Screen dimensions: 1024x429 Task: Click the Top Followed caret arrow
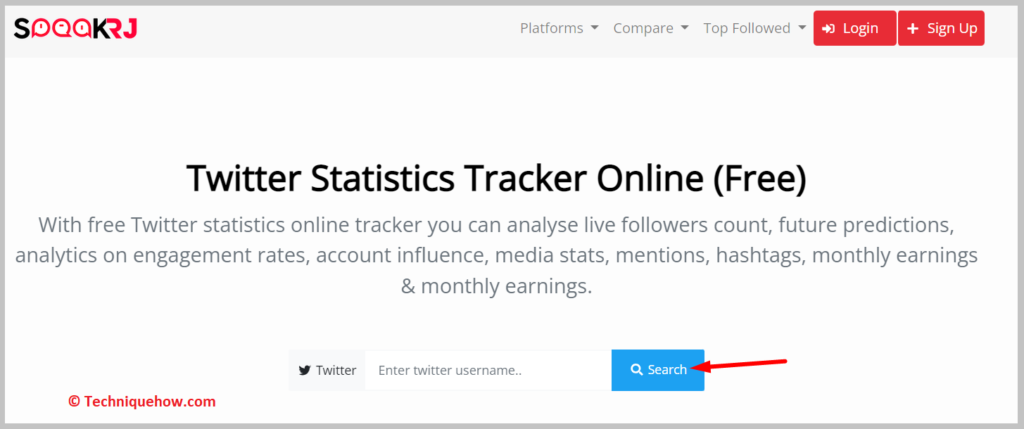tap(802, 28)
